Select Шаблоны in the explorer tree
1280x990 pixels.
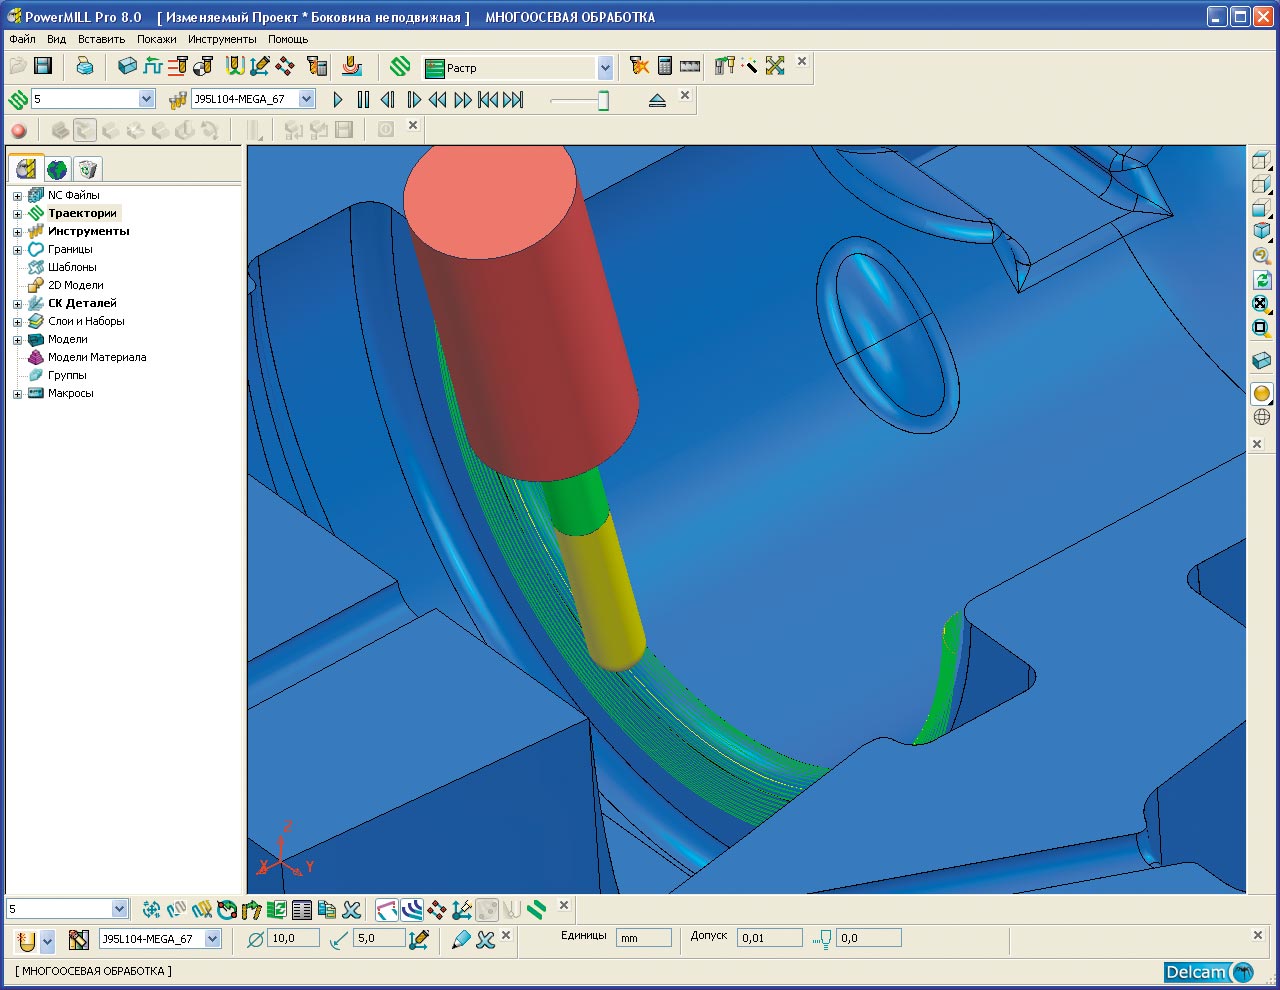pos(72,267)
